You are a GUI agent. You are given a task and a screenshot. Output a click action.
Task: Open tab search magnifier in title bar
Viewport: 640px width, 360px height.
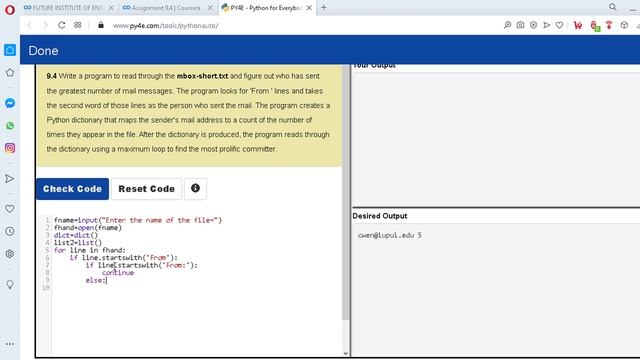pyautogui.click(x=613, y=7)
